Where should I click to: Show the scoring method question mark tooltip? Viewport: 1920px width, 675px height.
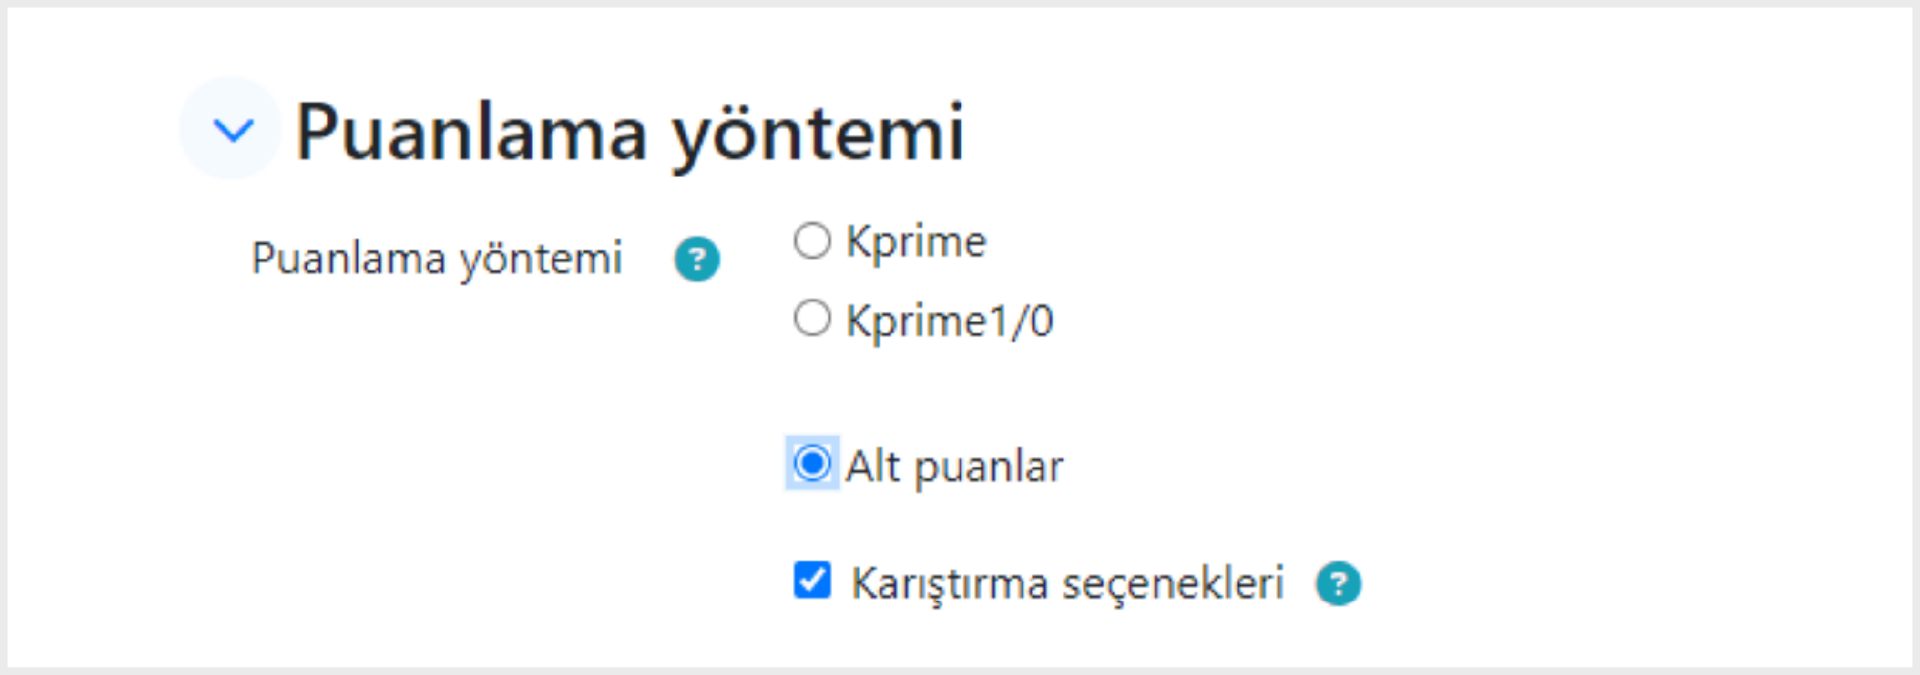click(697, 260)
